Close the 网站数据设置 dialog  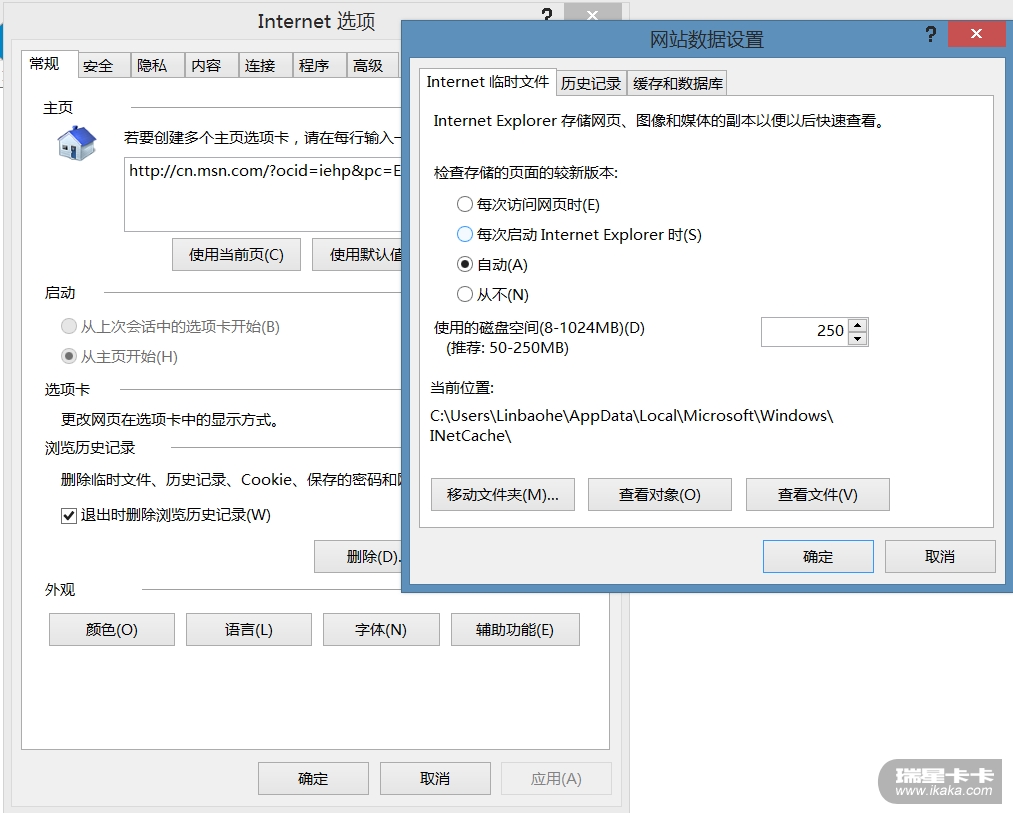click(x=976, y=34)
